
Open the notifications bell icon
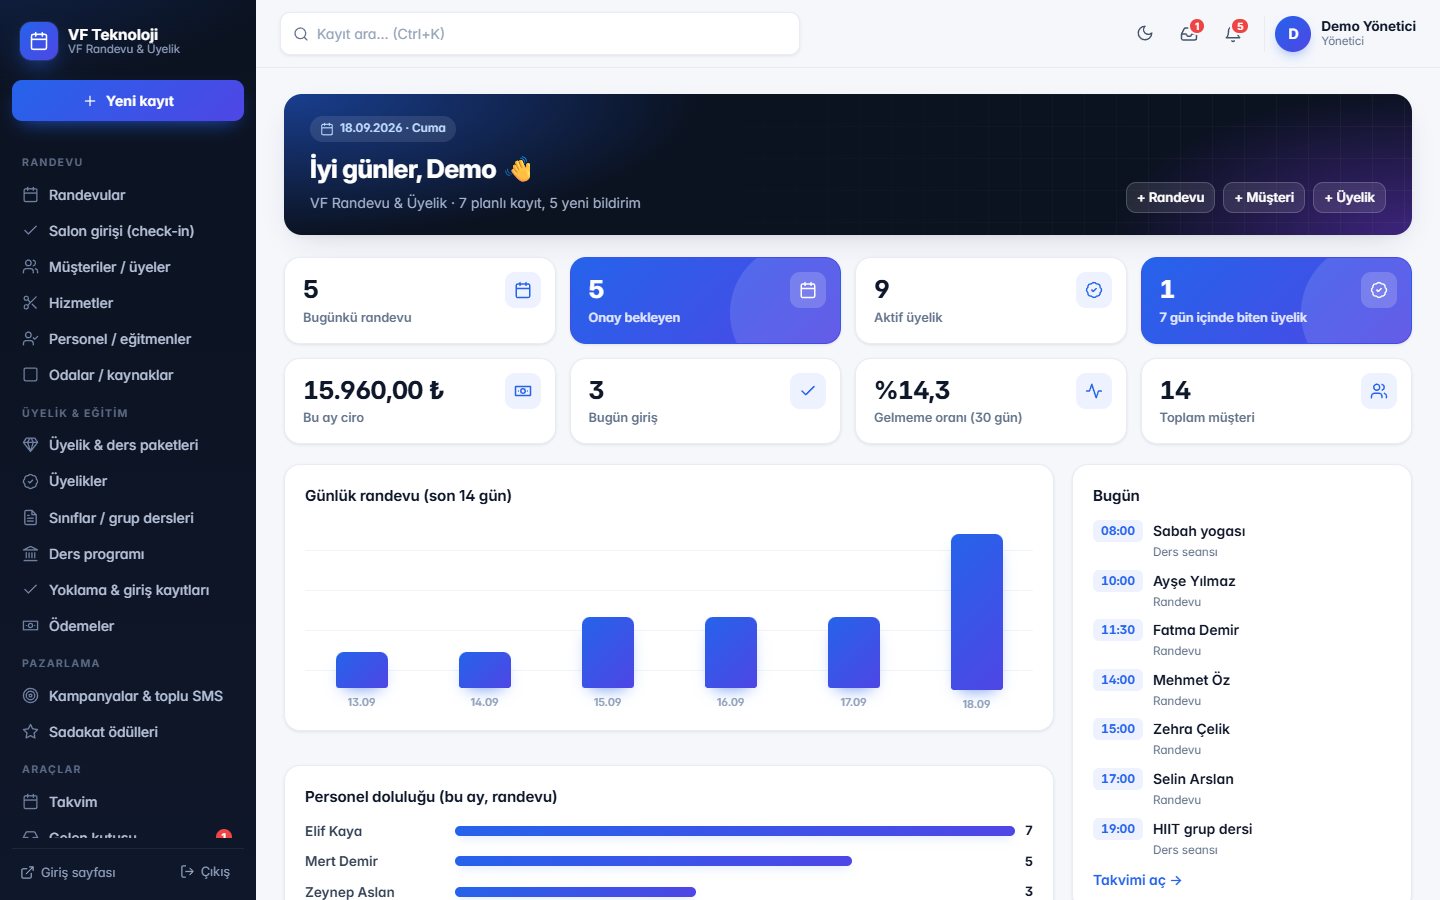click(x=1233, y=33)
